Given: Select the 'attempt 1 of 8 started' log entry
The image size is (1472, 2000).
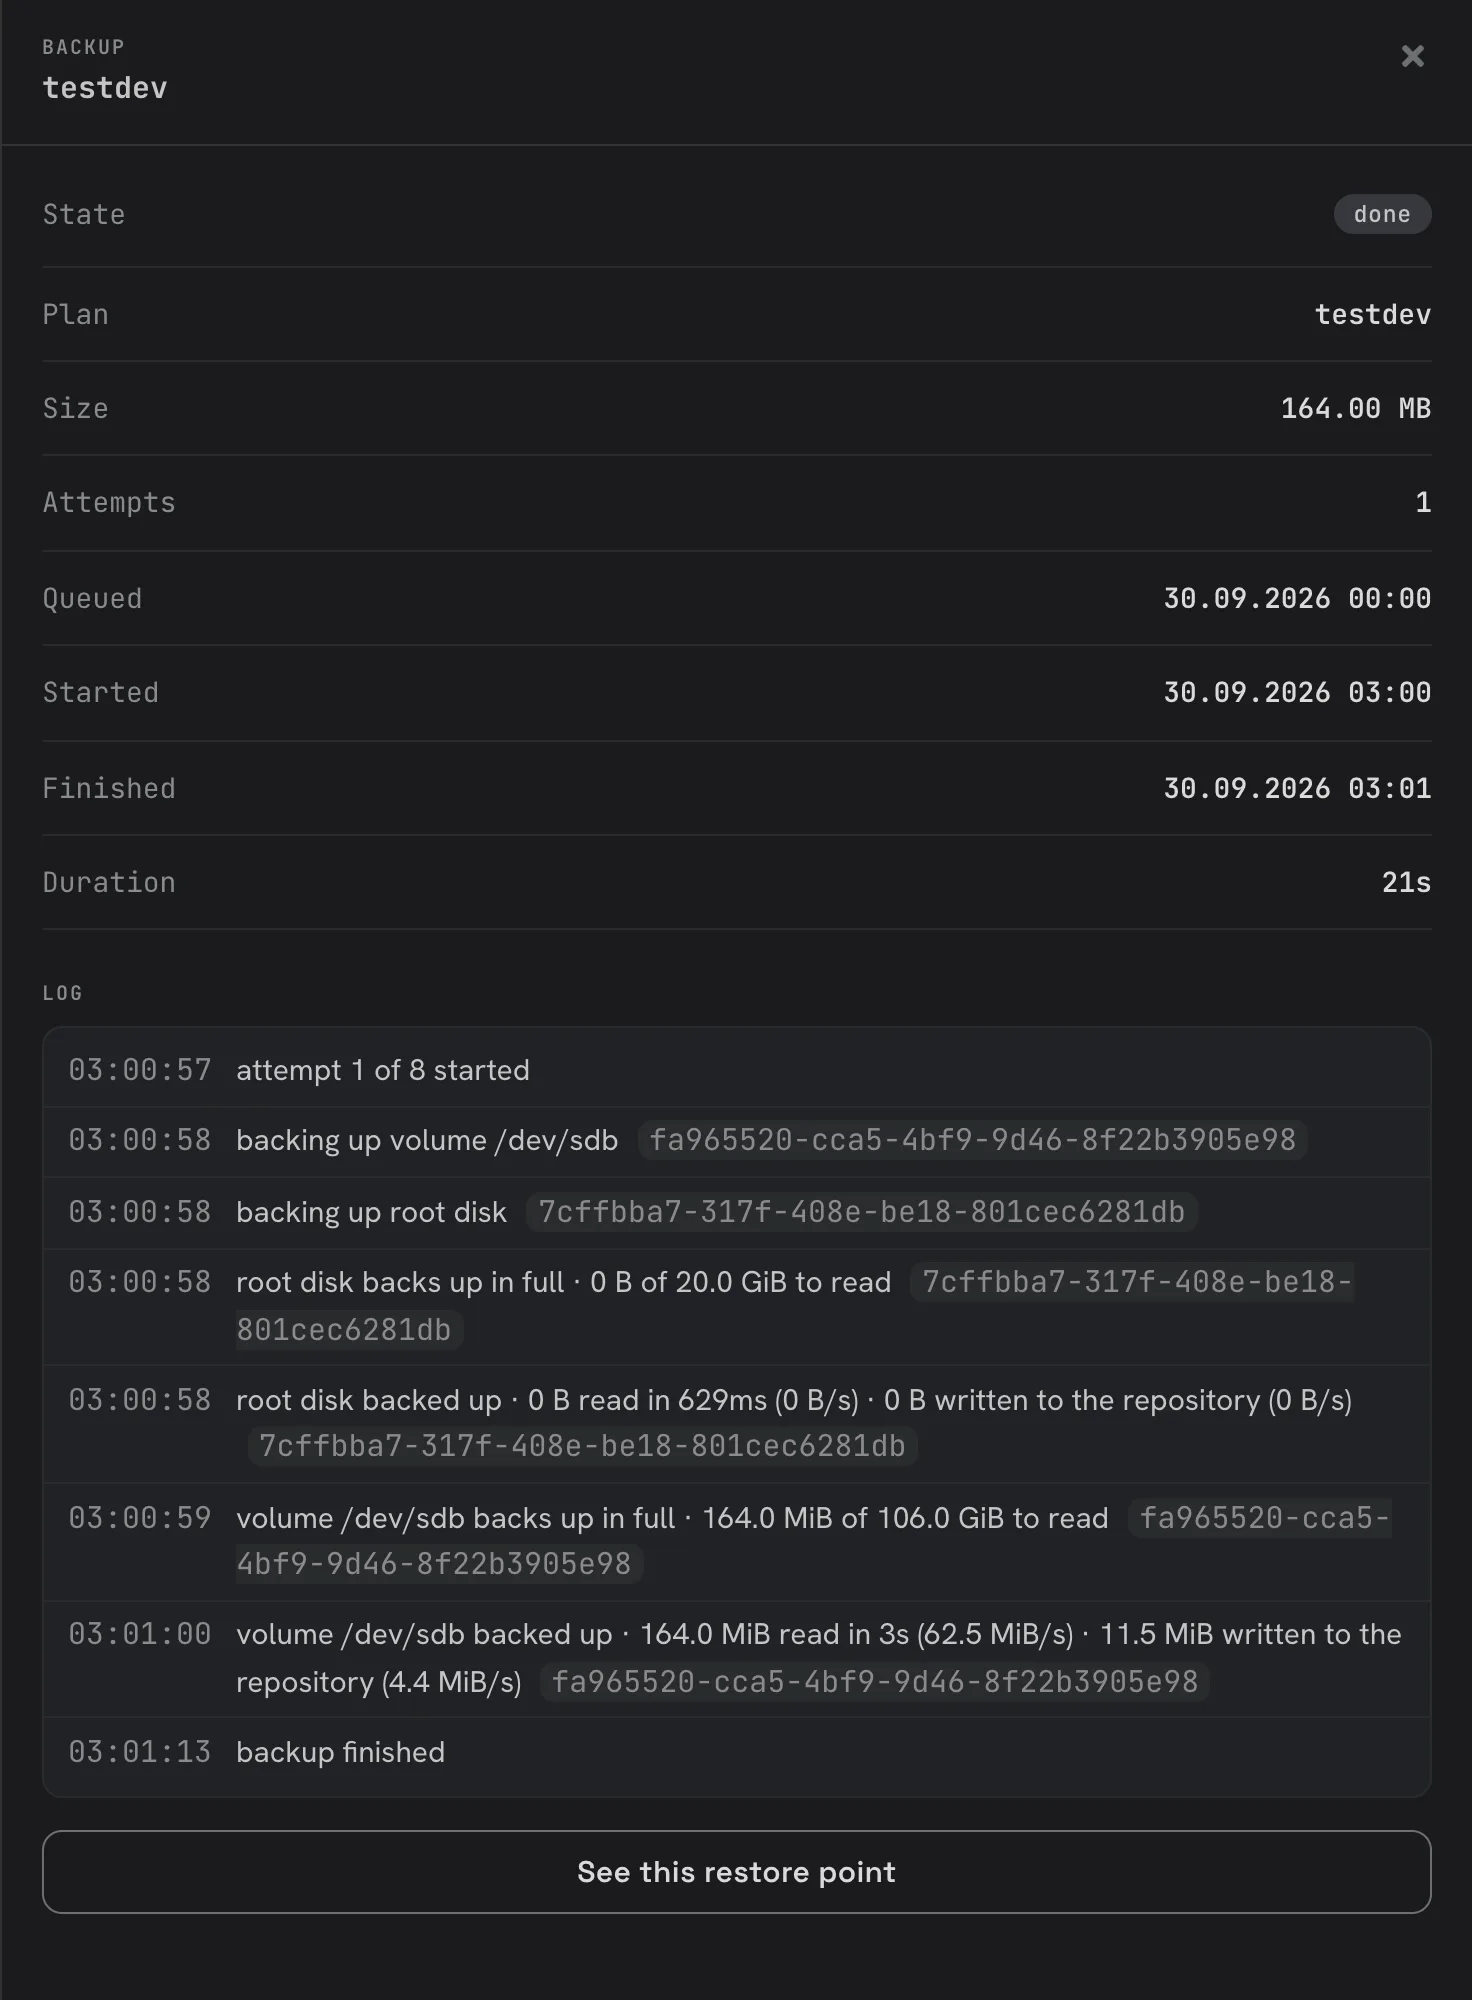Looking at the screenshot, I should (736, 1070).
